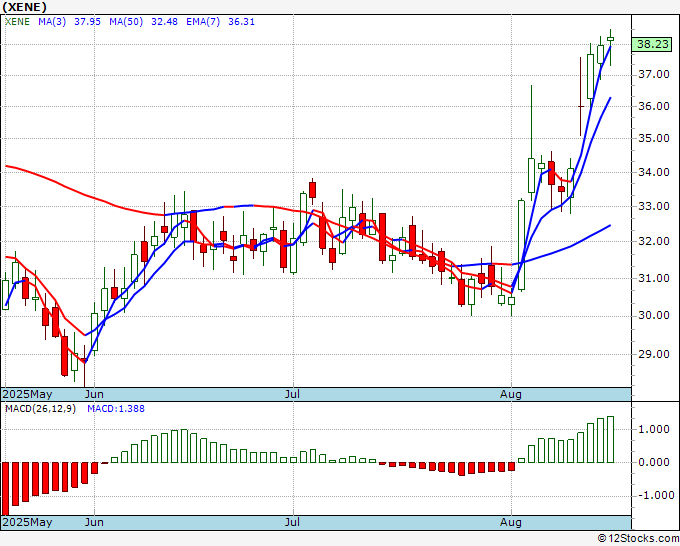Click the EMA(7) legend label
This screenshot has height=546, width=680.
tap(203, 22)
